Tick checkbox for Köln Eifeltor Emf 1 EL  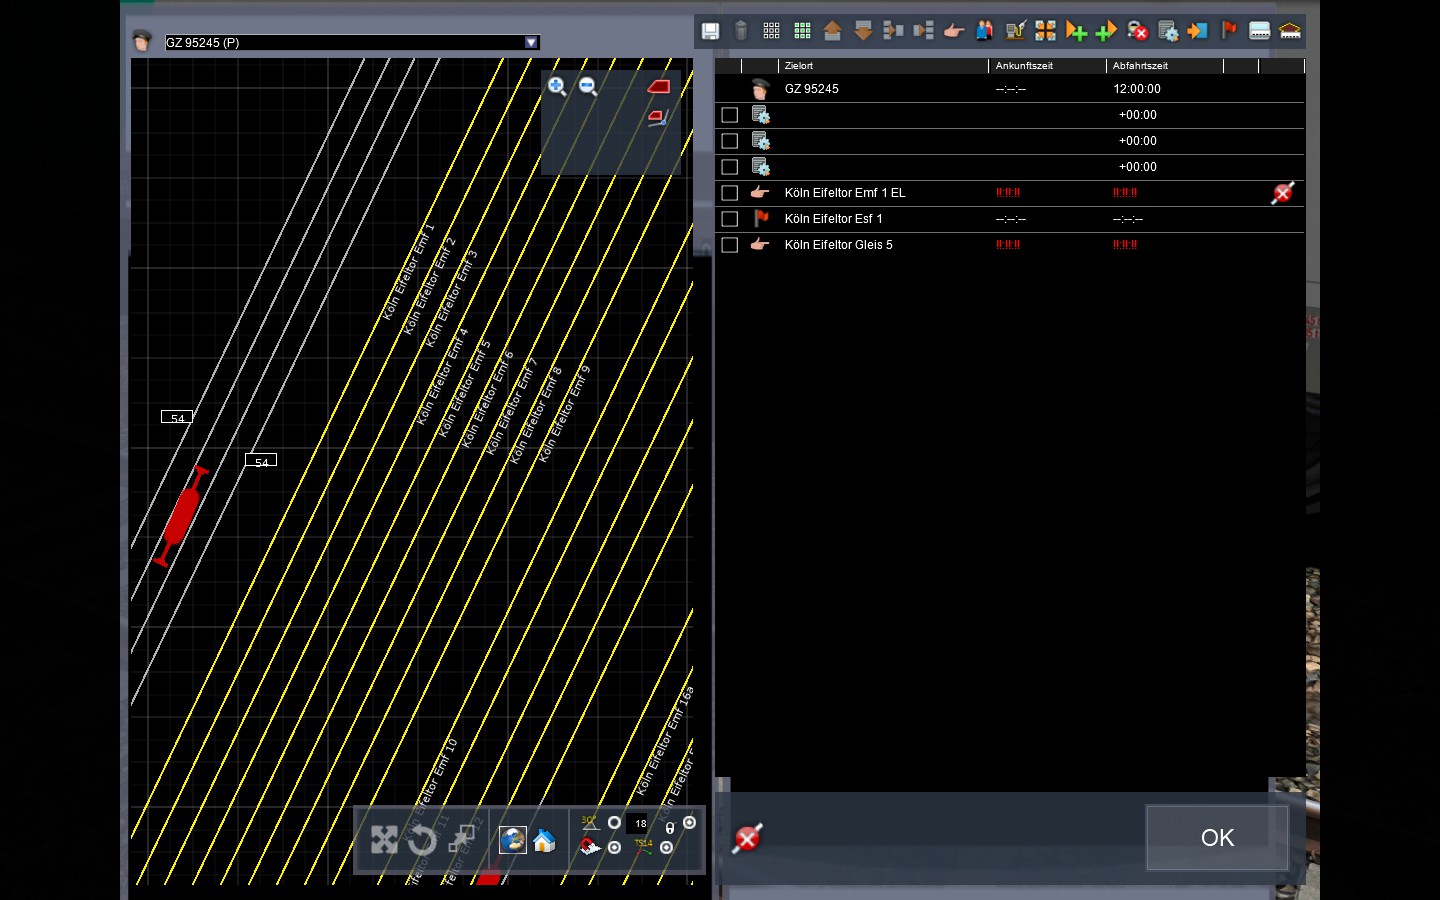point(730,193)
